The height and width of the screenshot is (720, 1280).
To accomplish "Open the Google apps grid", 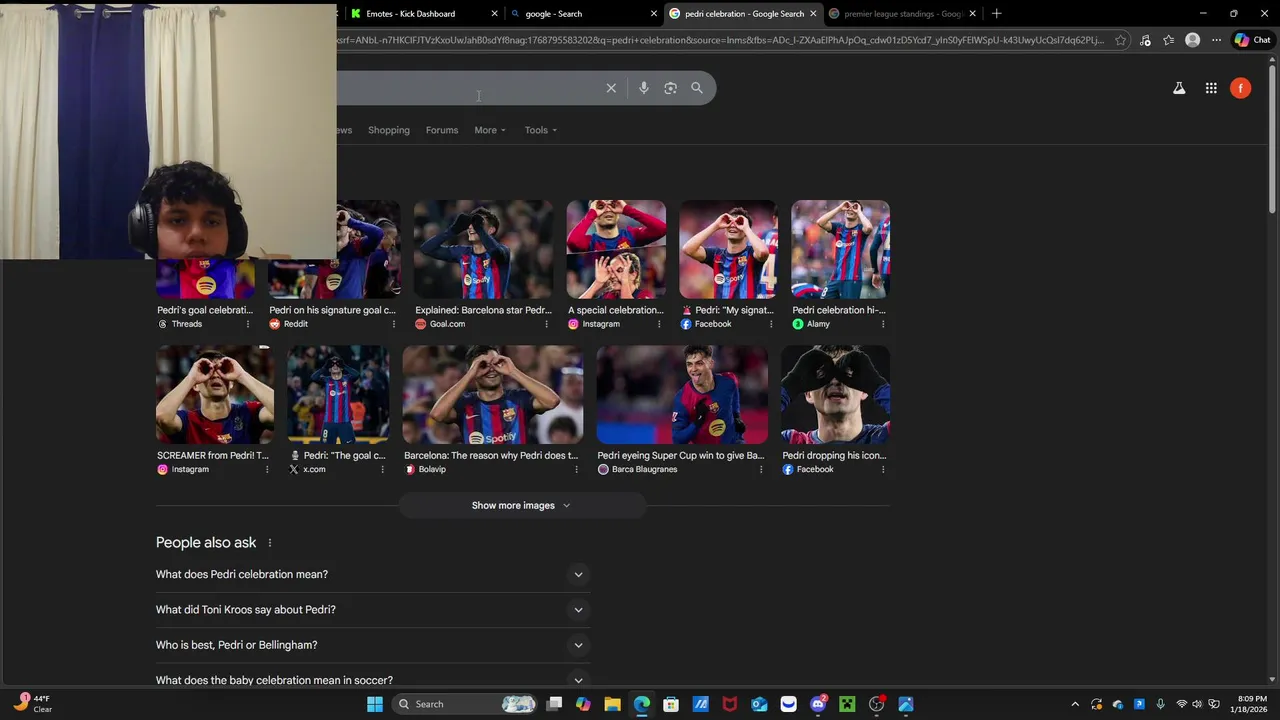I will pyautogui.click(x=1211, y=88).
